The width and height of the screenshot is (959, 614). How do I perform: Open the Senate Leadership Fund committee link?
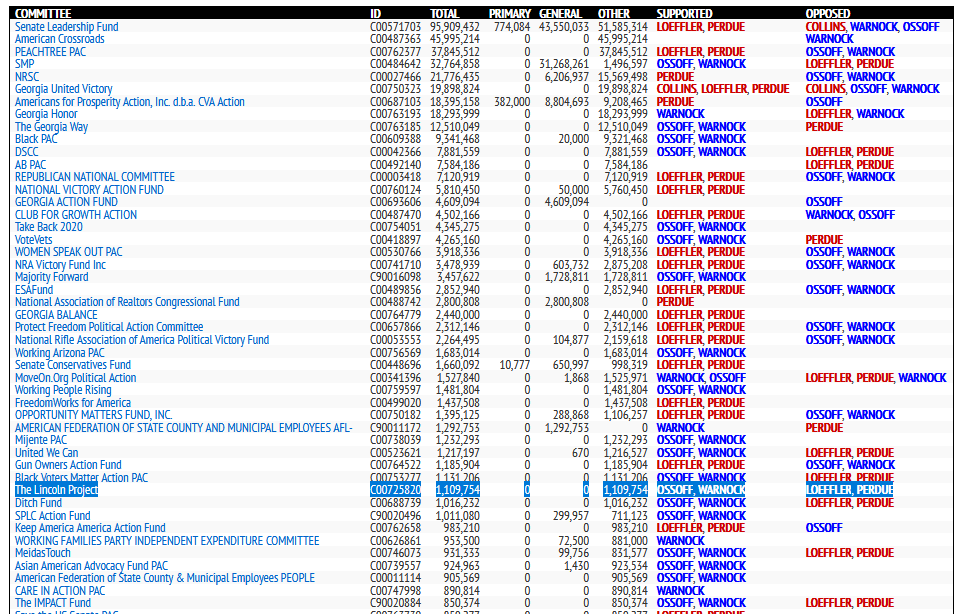[67, 27]
